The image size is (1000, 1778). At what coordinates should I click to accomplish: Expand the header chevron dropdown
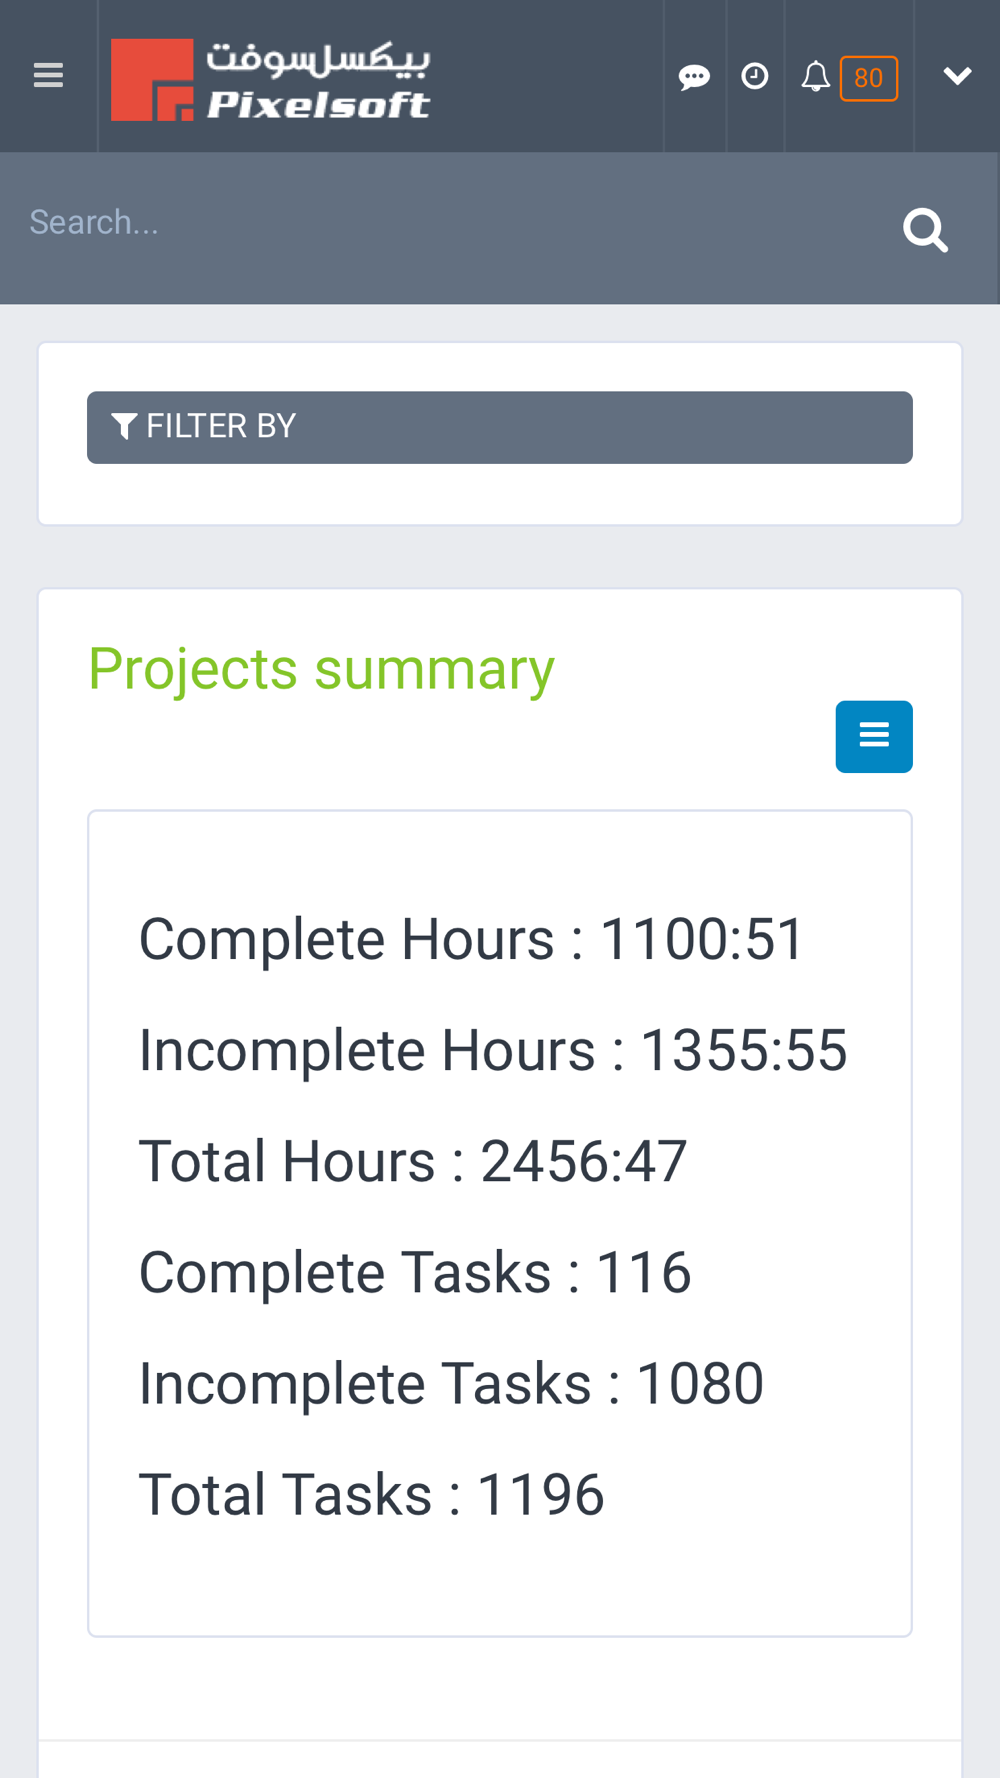point(957,76)
